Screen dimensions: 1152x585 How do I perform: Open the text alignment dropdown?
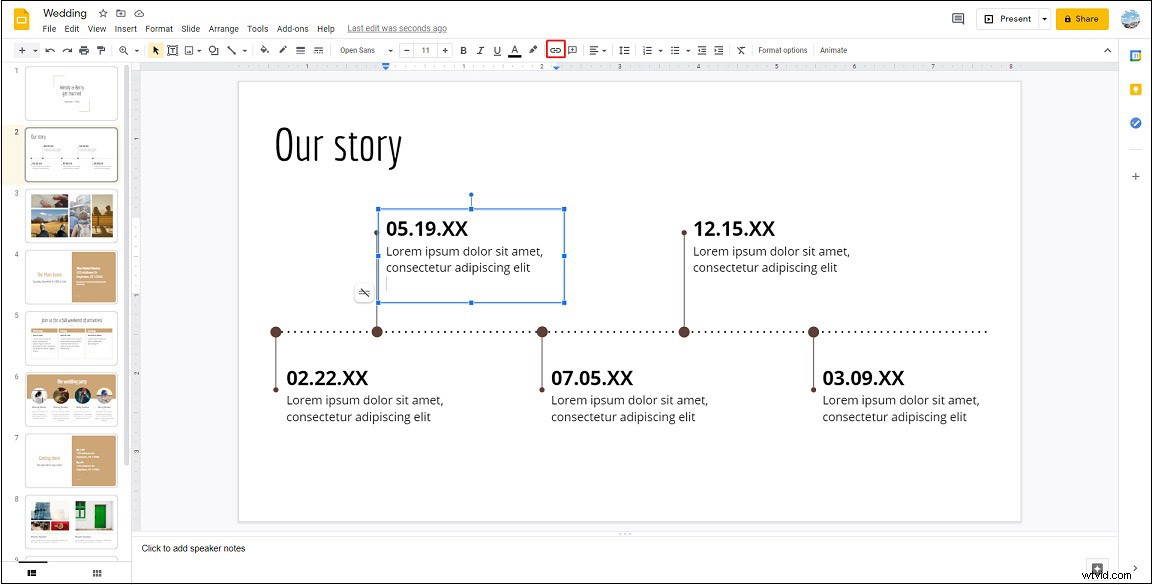coord(599,50)
